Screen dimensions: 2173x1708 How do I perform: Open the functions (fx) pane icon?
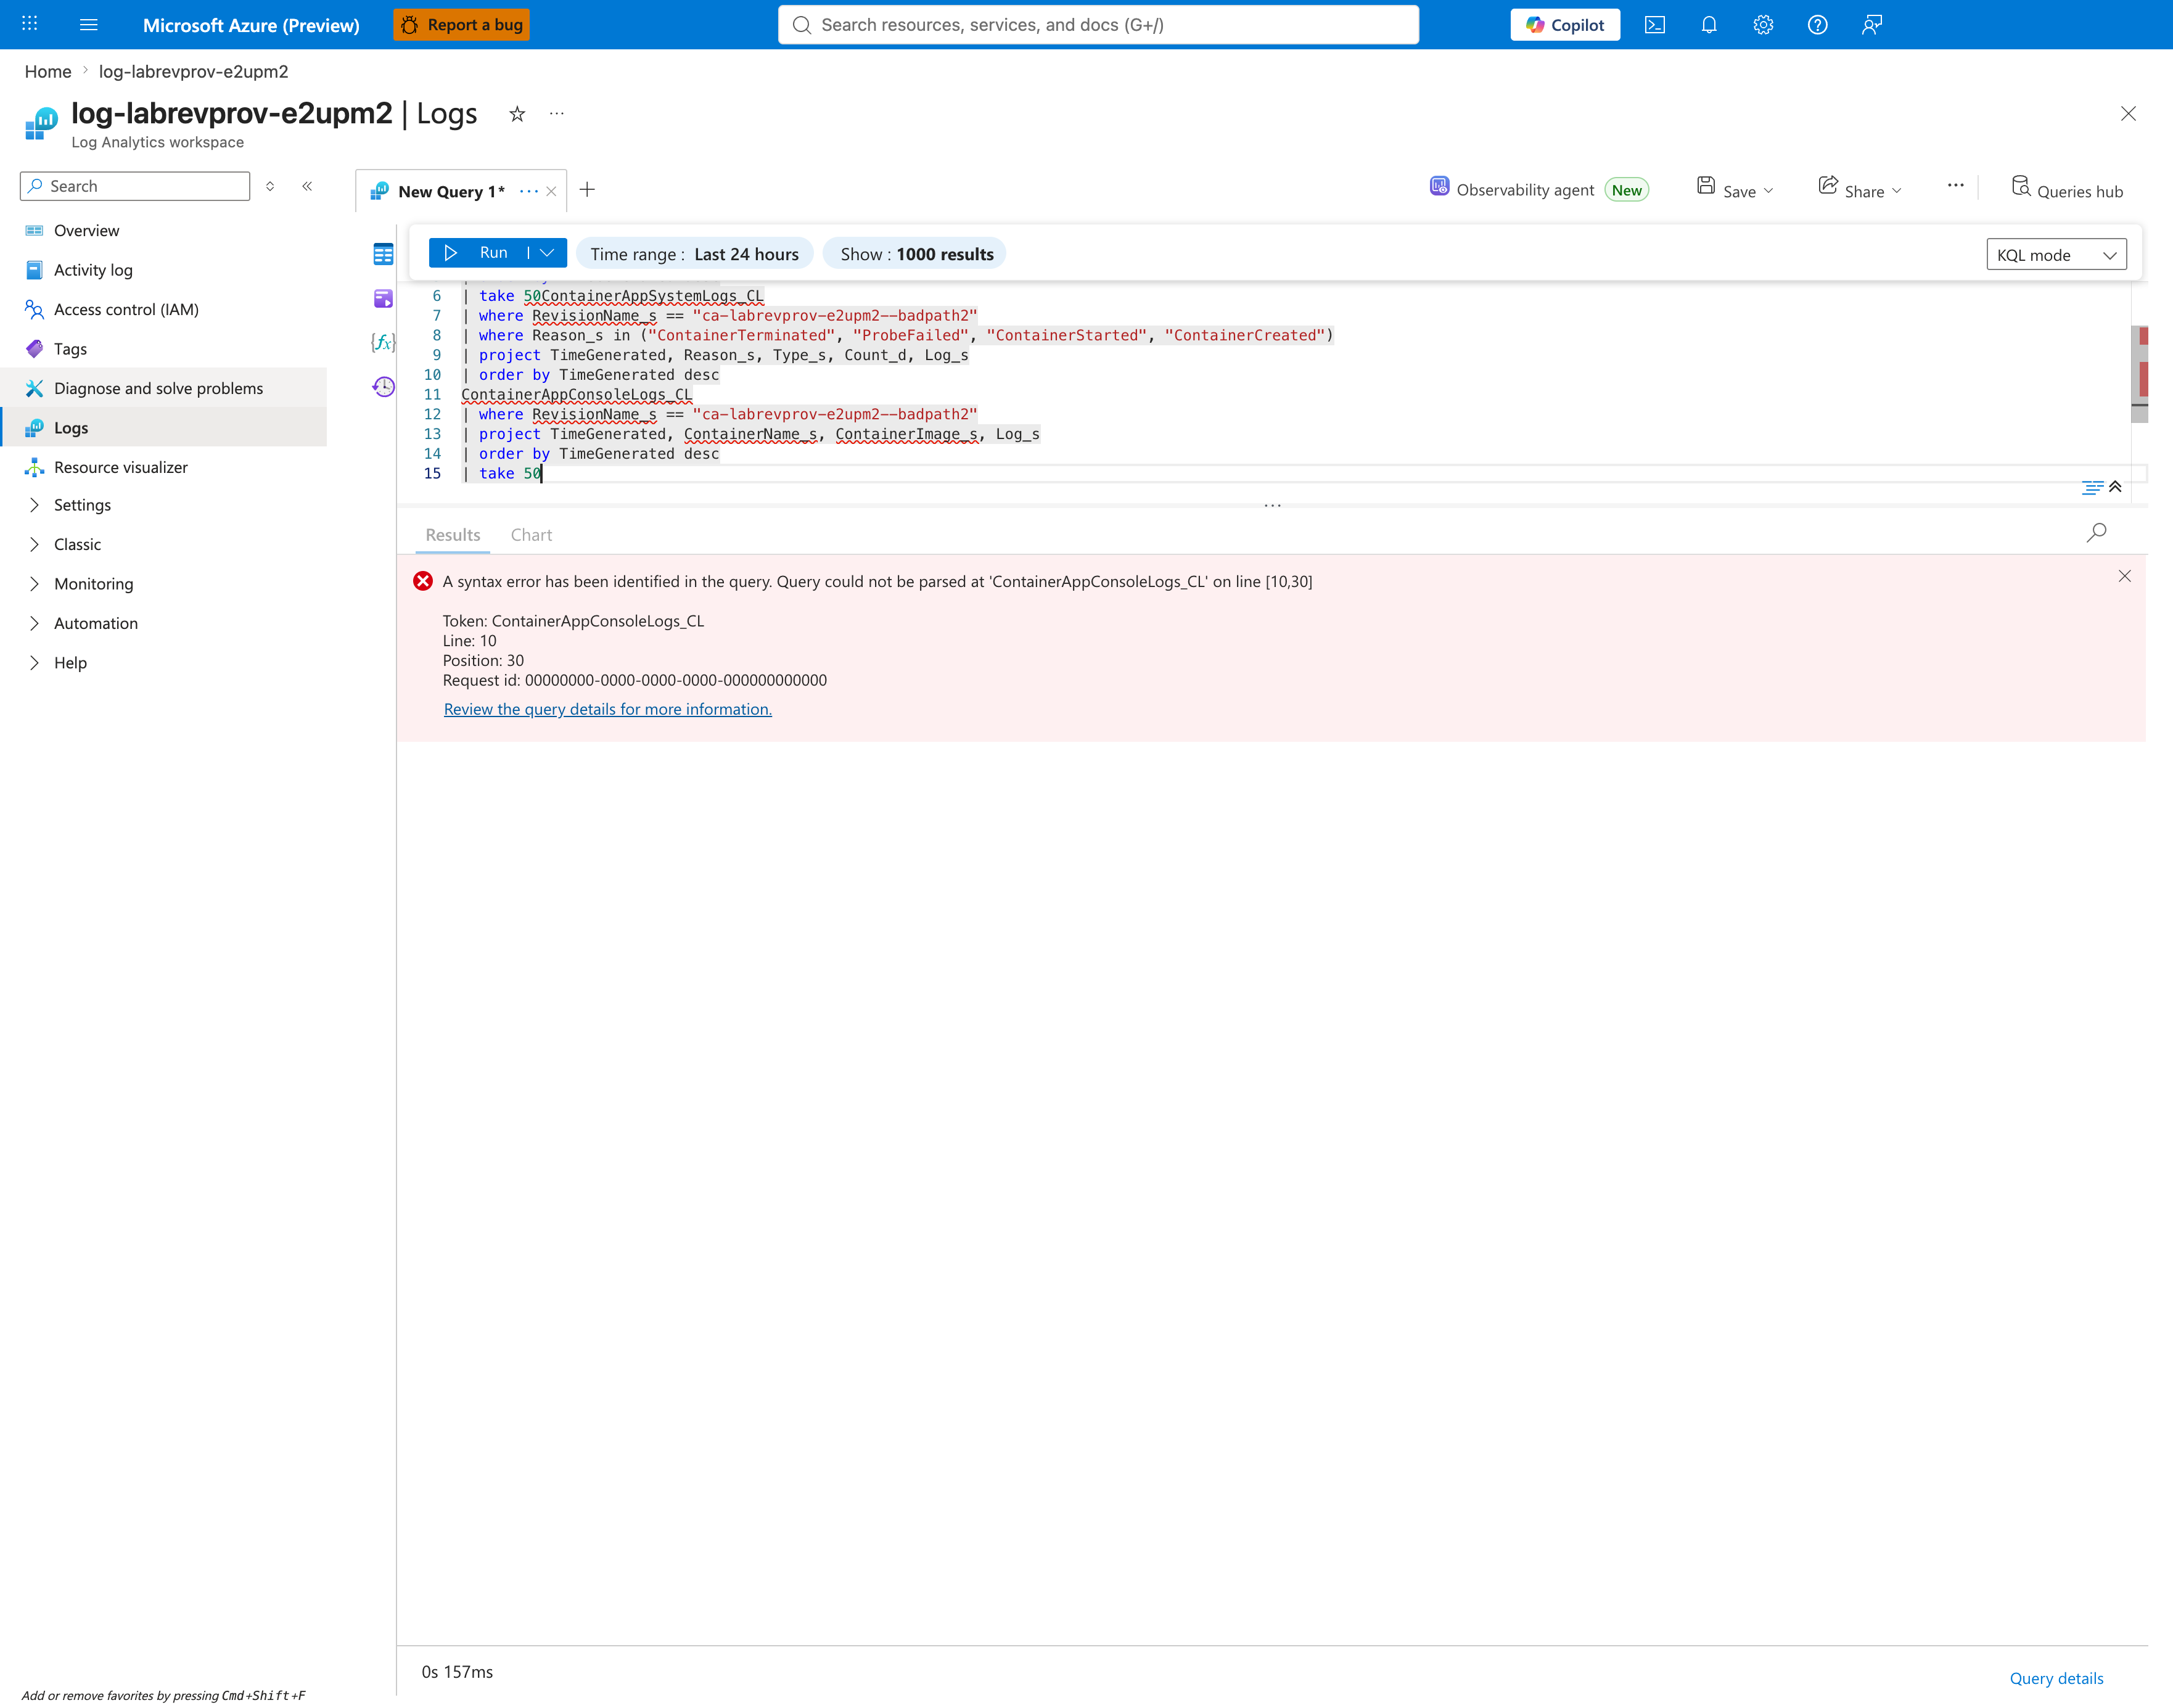(x=383, y=342)
